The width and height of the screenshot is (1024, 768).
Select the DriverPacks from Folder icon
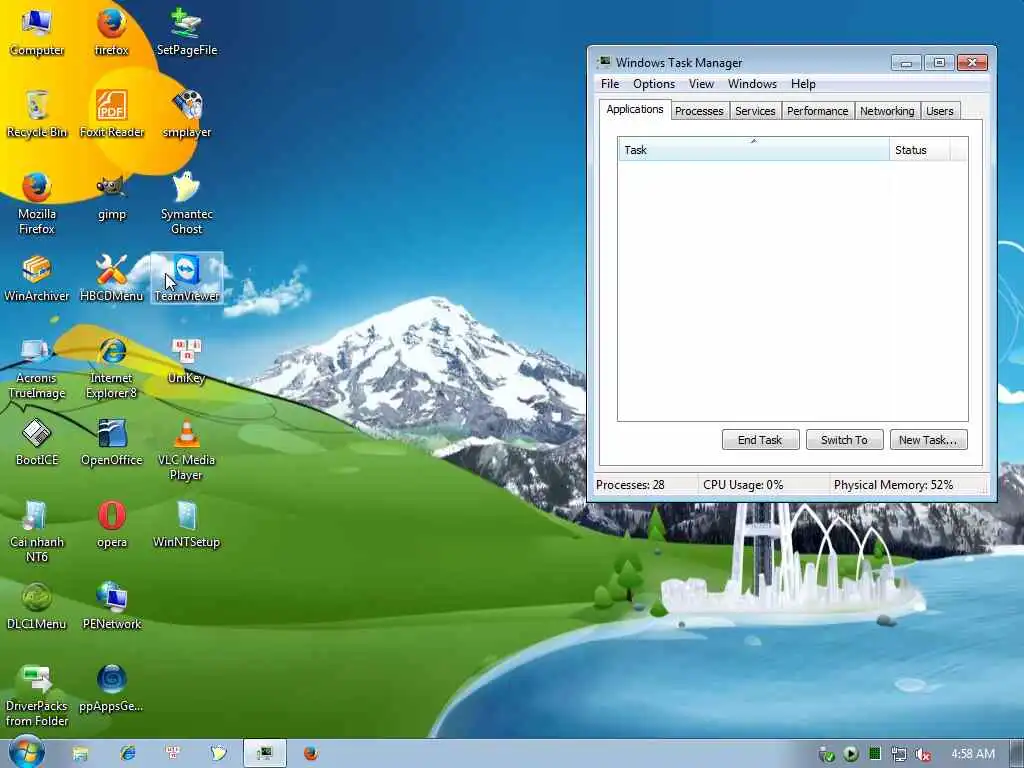click(37, 696)
